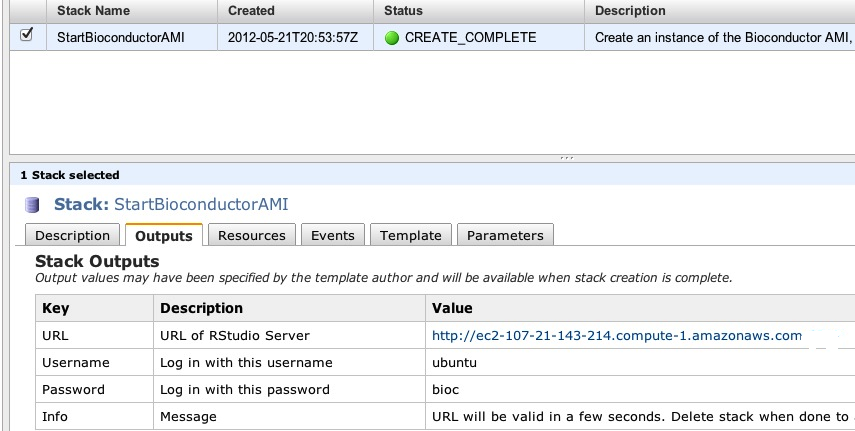Click the green CREATE_COMPLETE status icon
This screenshot has width=855, height=431.
(391, 38)
